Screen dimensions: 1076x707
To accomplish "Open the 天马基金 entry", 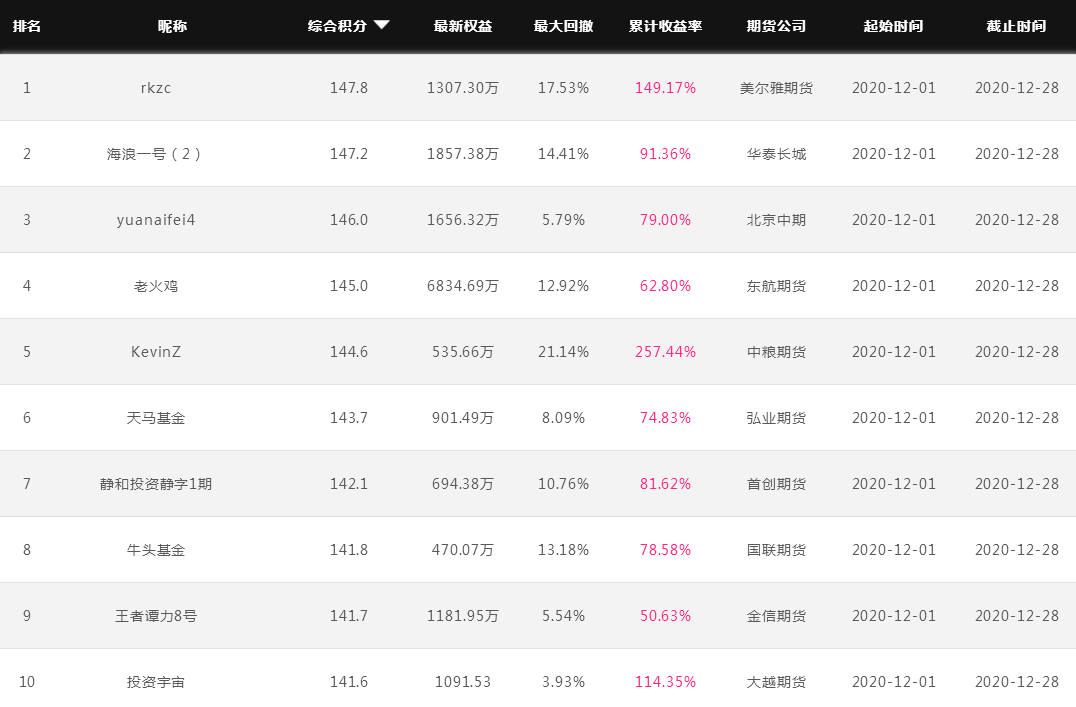I will 156,417.
